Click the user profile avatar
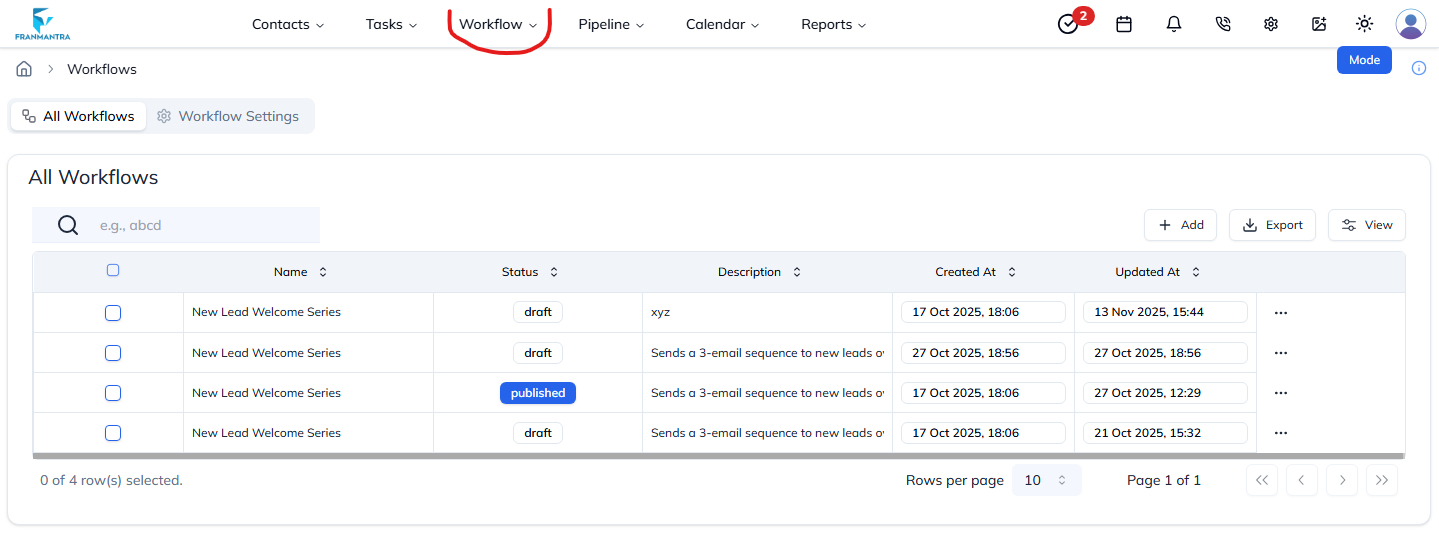Screen dimensions: 1439x553 pyautogui.click(x=1411, y=24)
